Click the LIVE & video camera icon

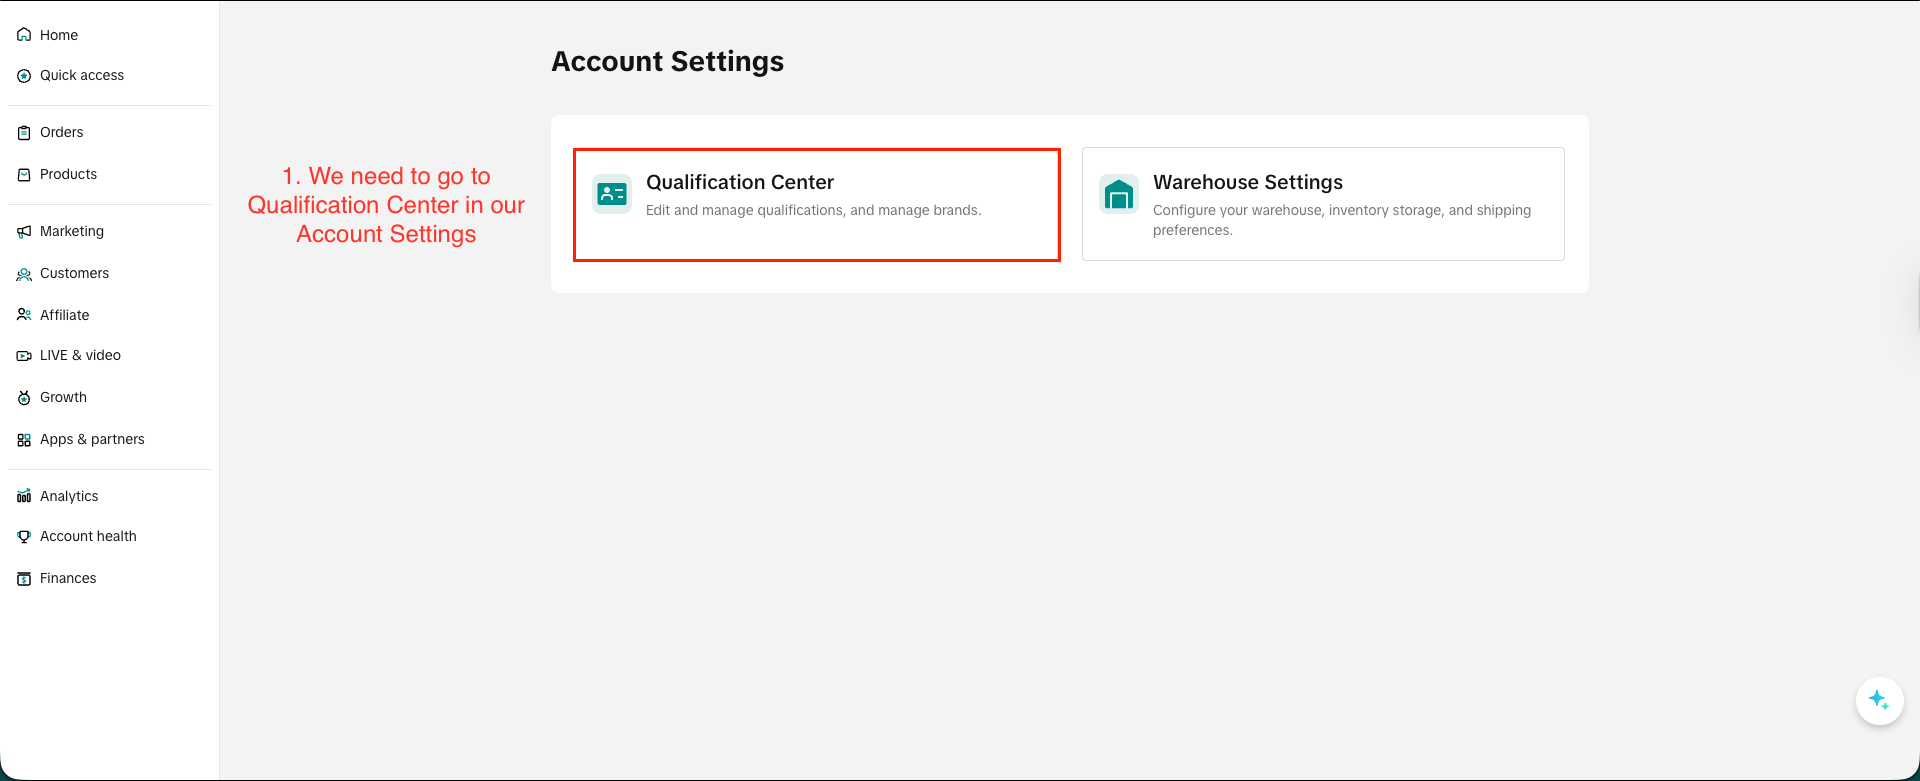click(24, 356)
